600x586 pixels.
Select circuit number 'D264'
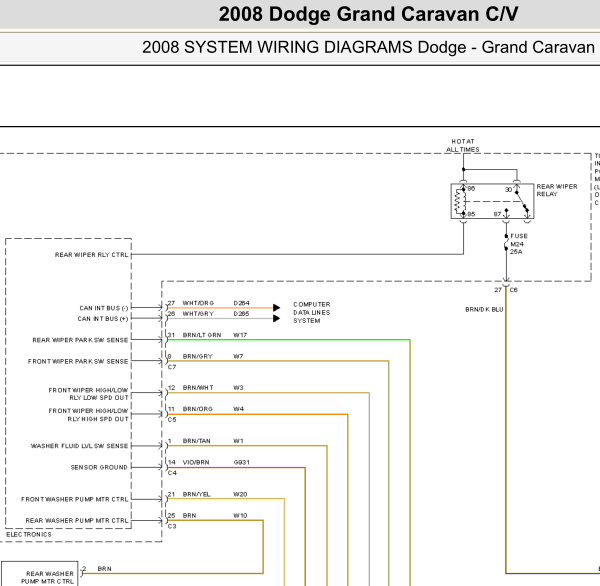[241, 303]
